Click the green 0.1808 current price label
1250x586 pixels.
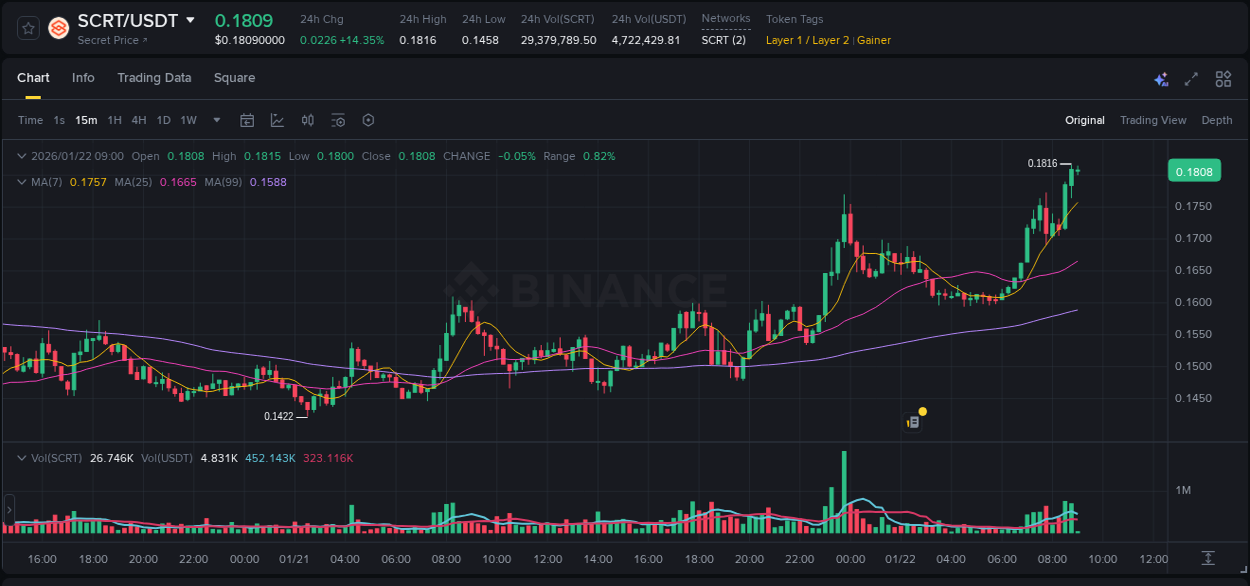click(1194, 171)
